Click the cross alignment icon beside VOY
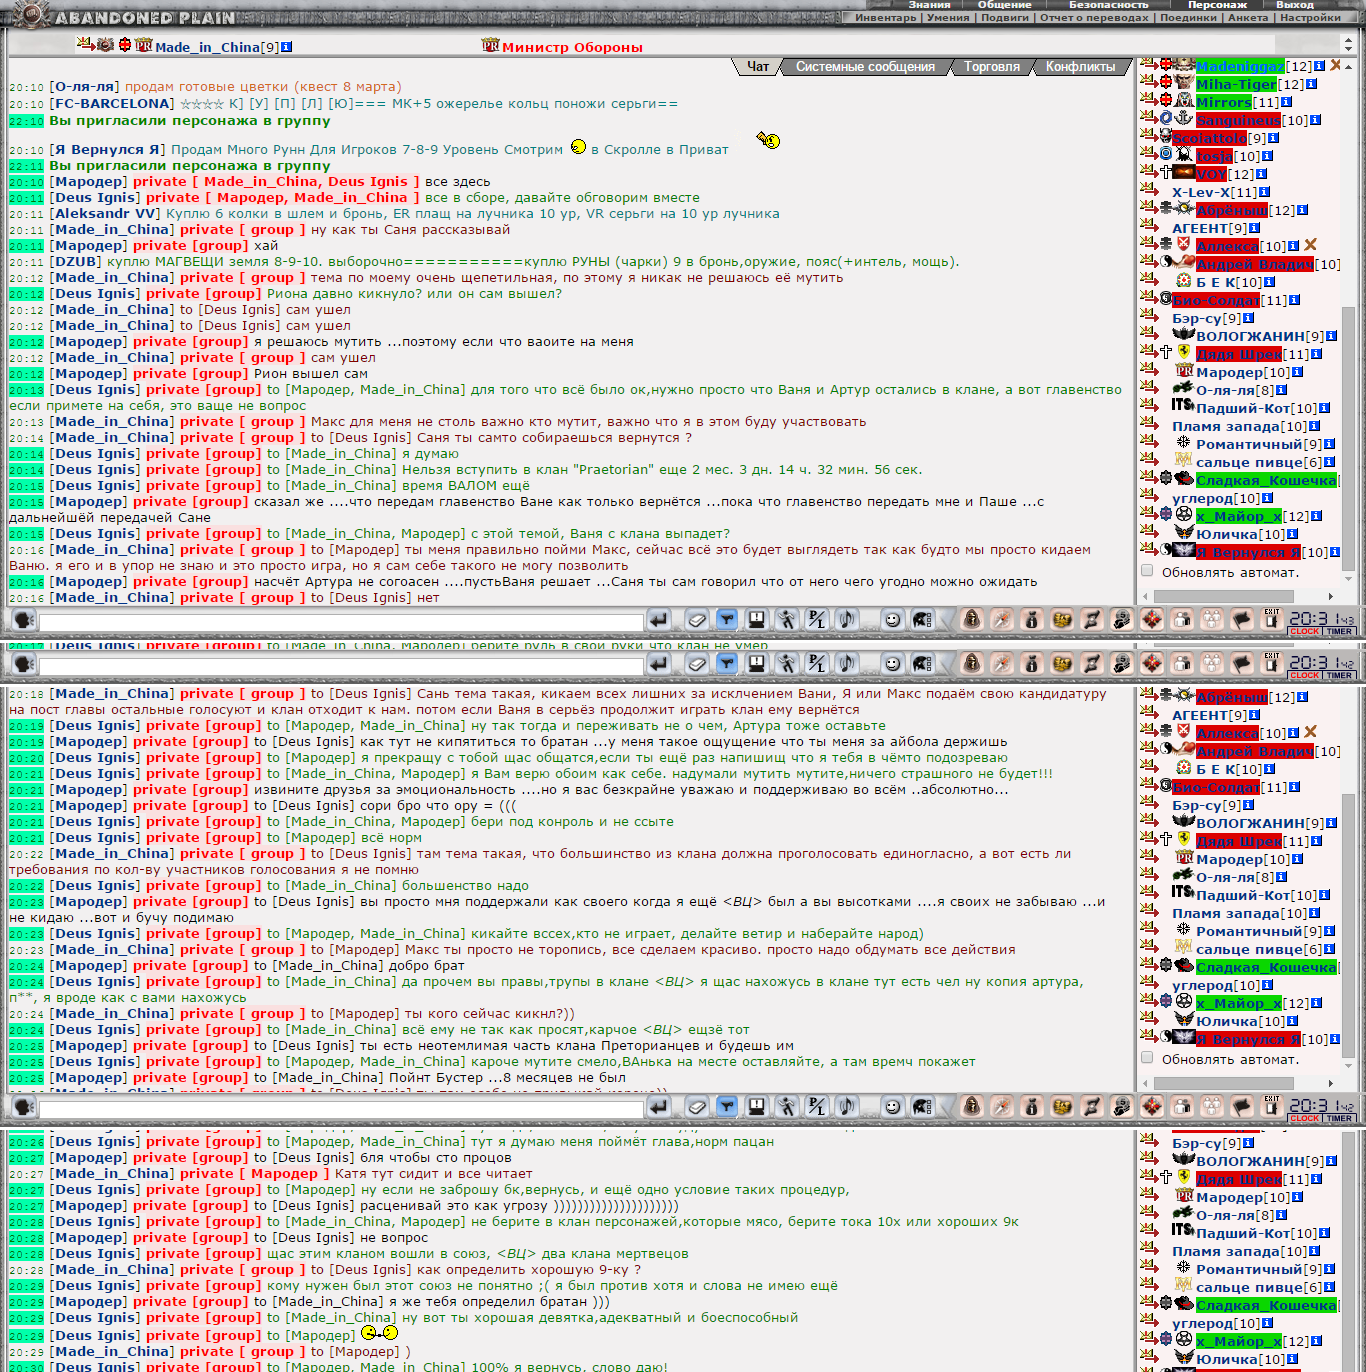This screenshot has width=1366, height=1372. [1166, 173]
